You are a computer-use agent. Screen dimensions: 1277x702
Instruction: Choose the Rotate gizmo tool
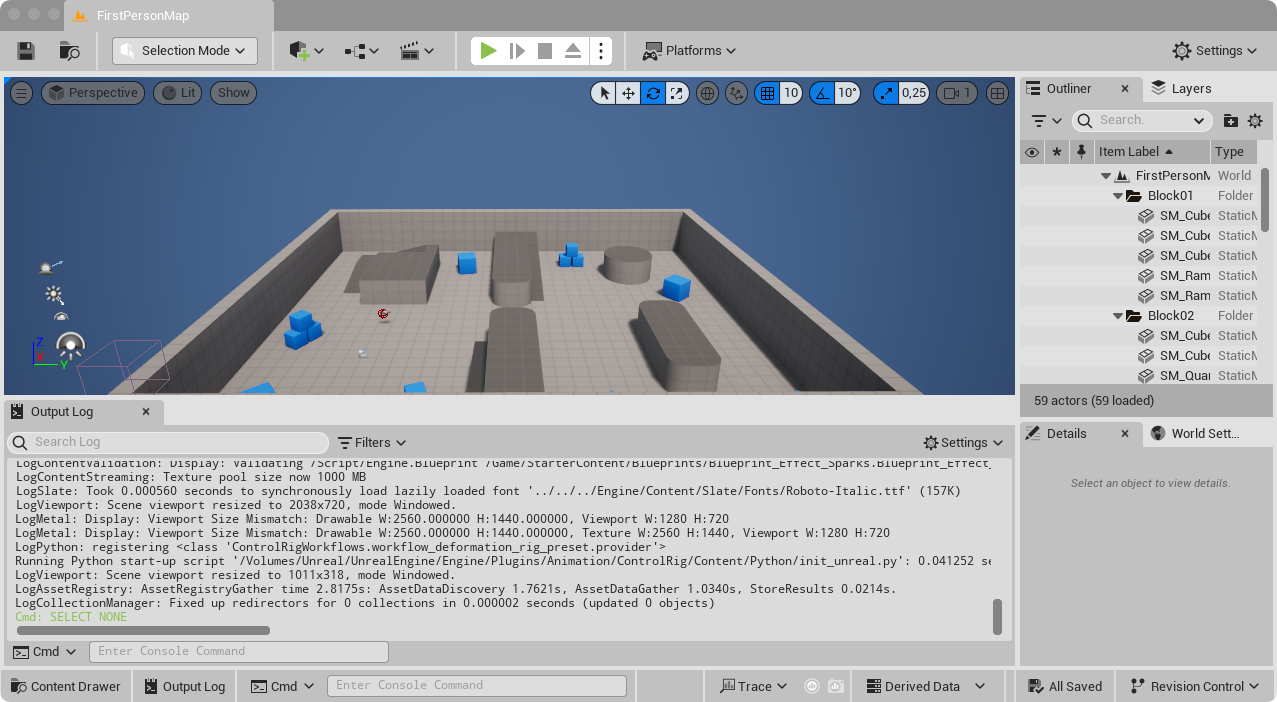coord(653,93)
